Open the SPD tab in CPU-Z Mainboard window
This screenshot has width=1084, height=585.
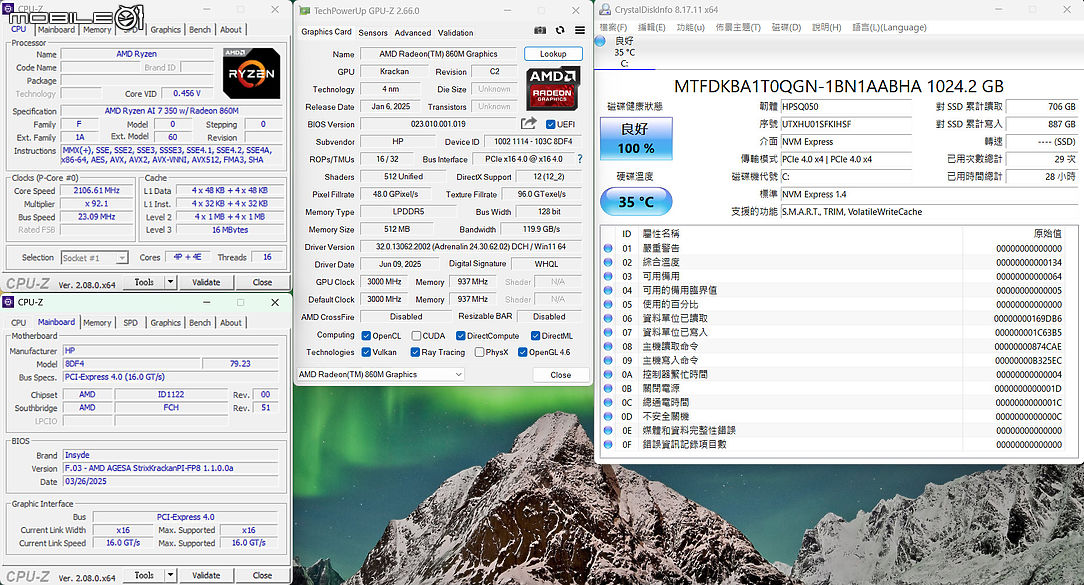pos(131,323)
